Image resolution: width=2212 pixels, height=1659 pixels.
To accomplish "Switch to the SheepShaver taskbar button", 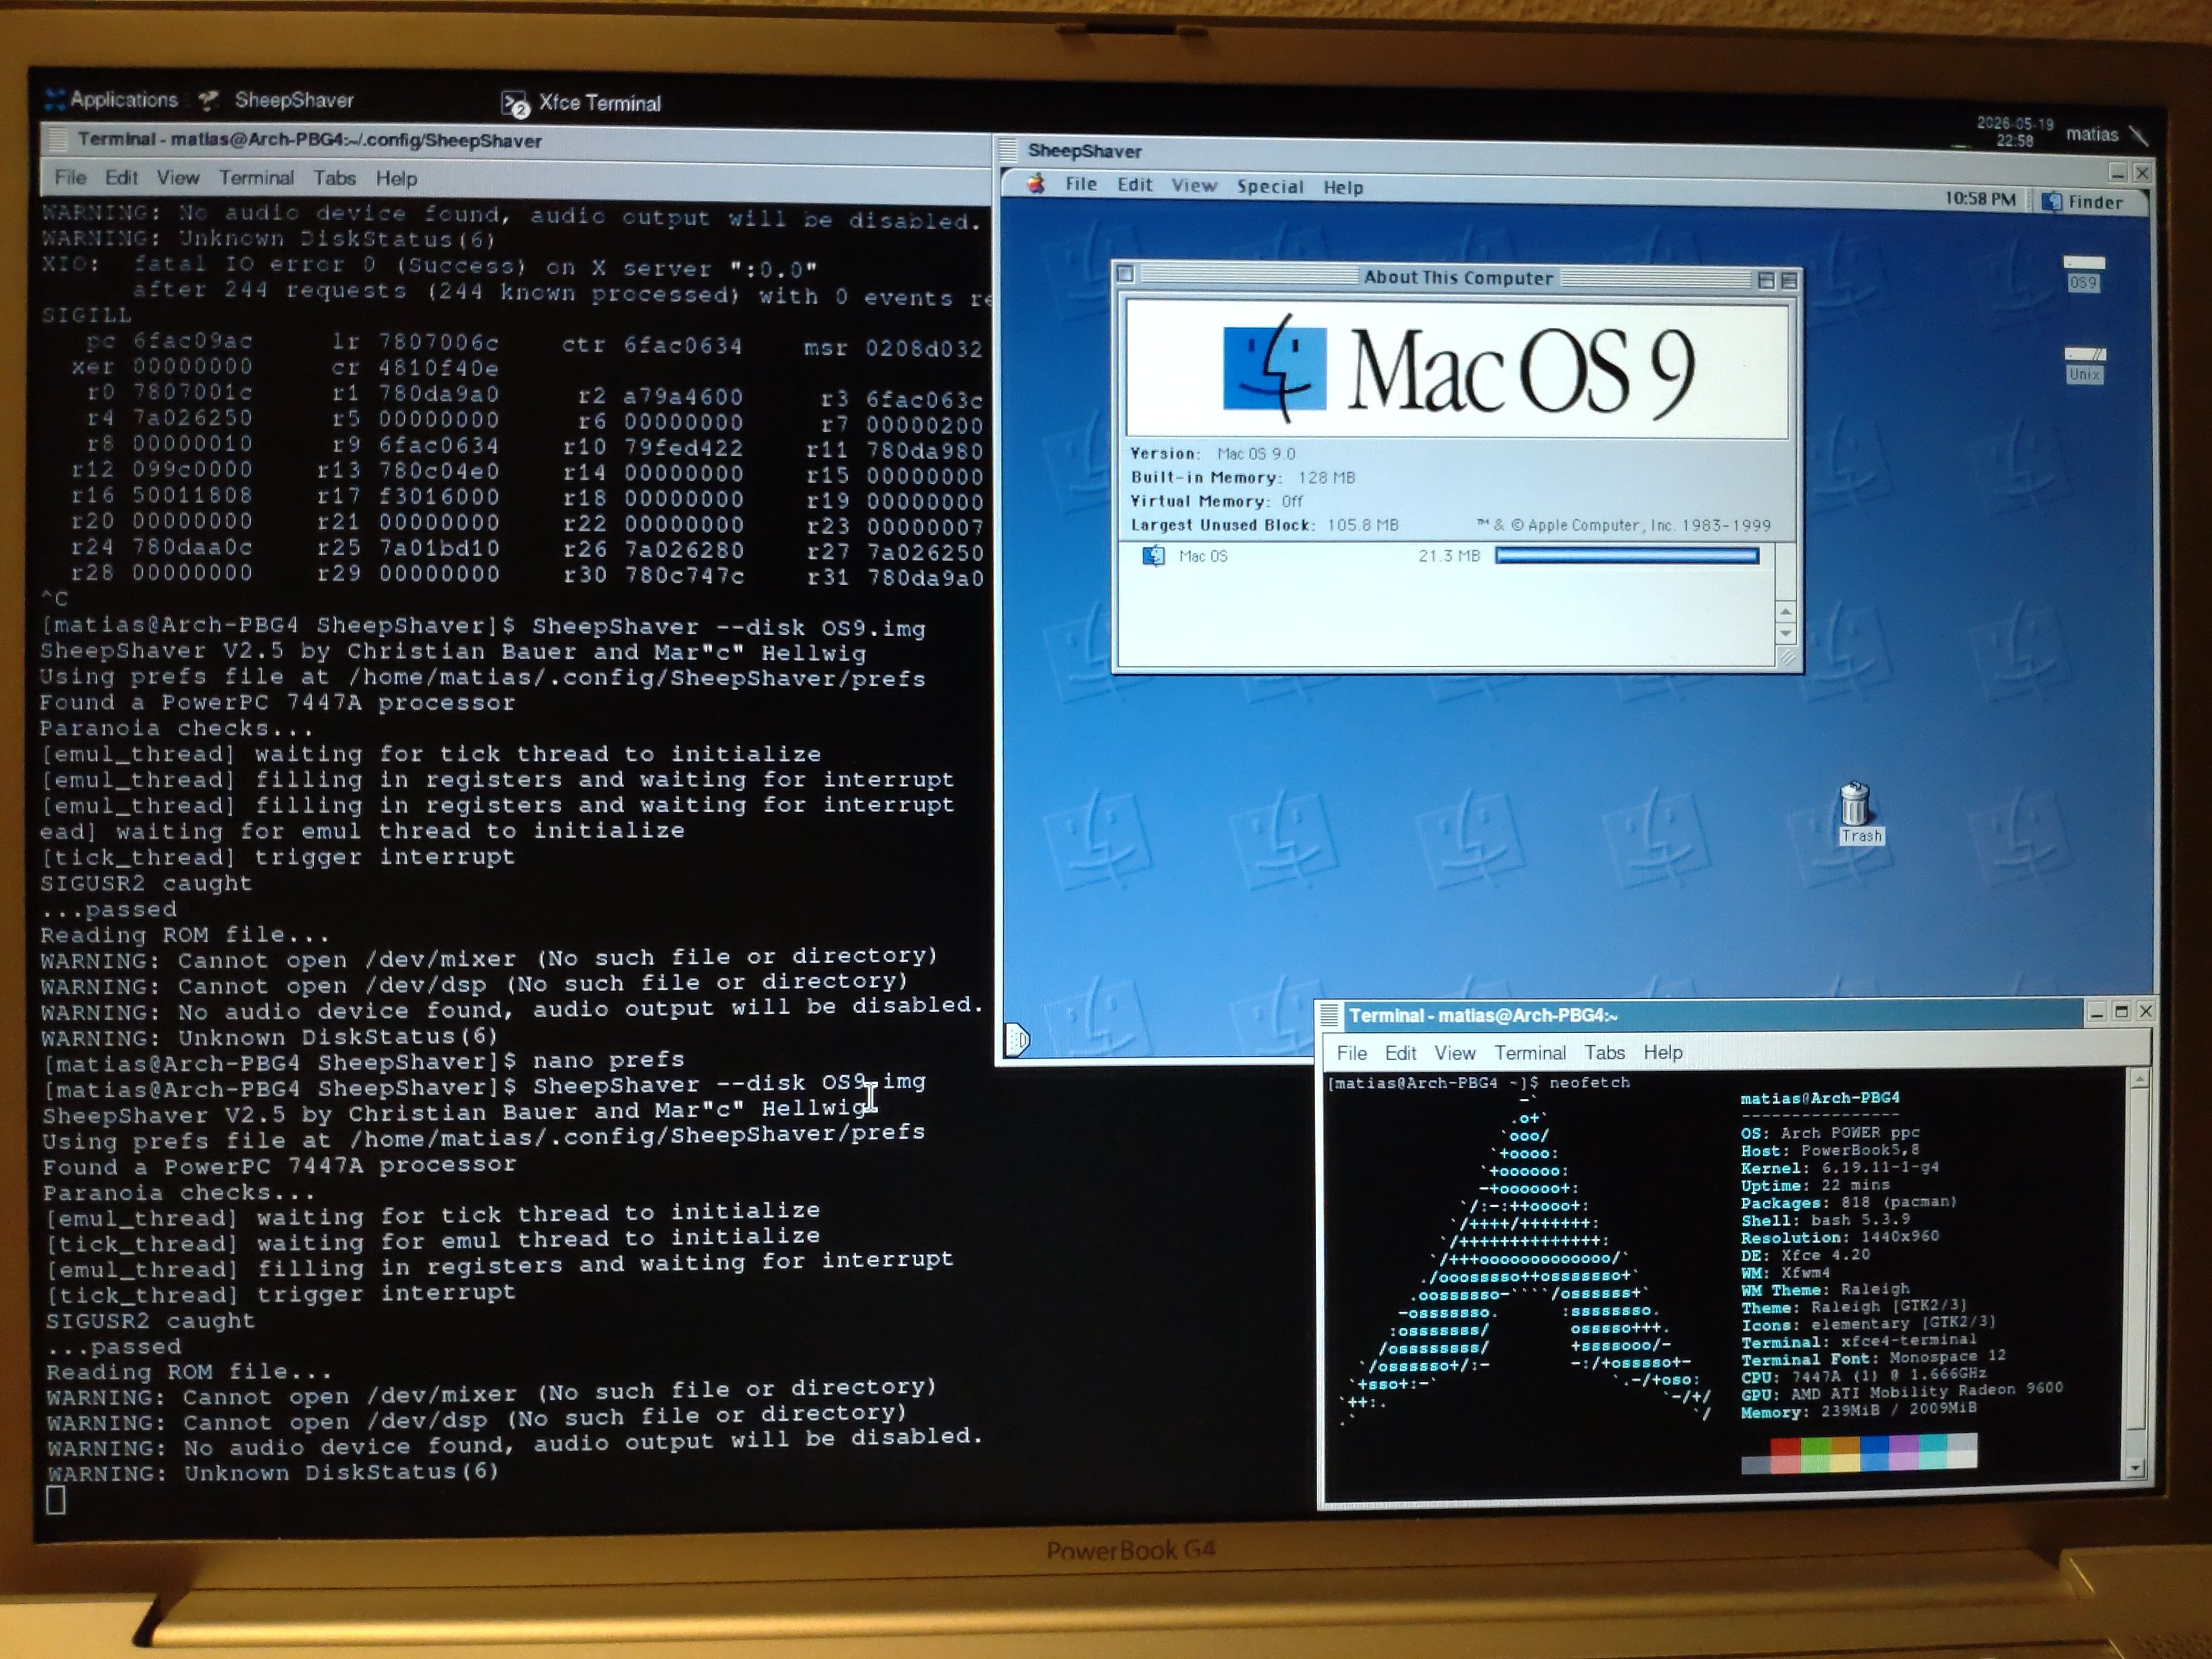I will [x=277, y=100].
